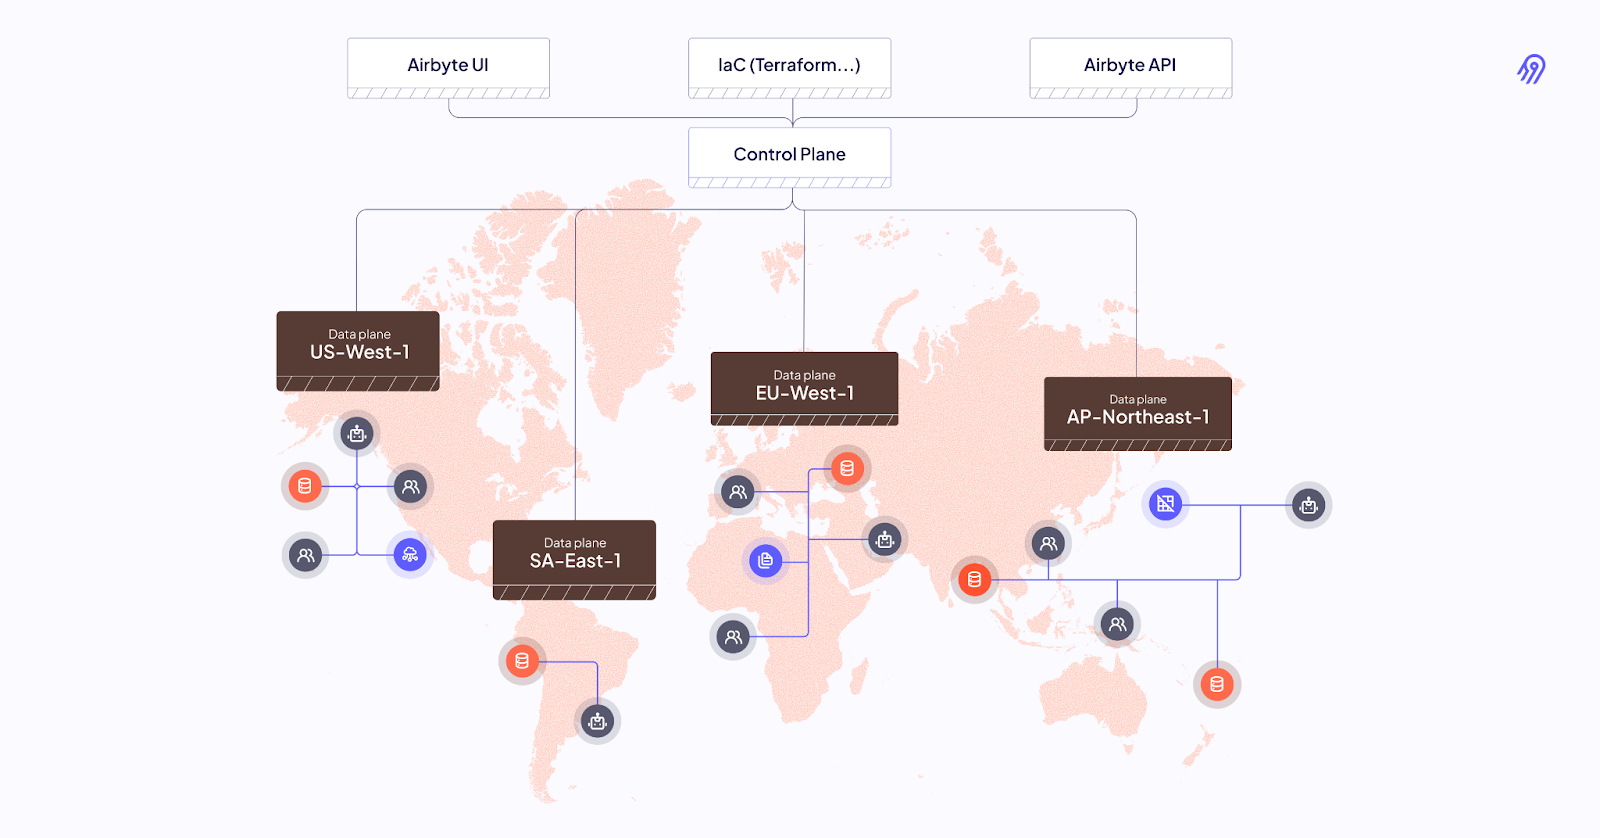This screenshot has width=1600, height=838.
Task: Click the robot icon over the Middle East
Action: (x=885, y=540)
